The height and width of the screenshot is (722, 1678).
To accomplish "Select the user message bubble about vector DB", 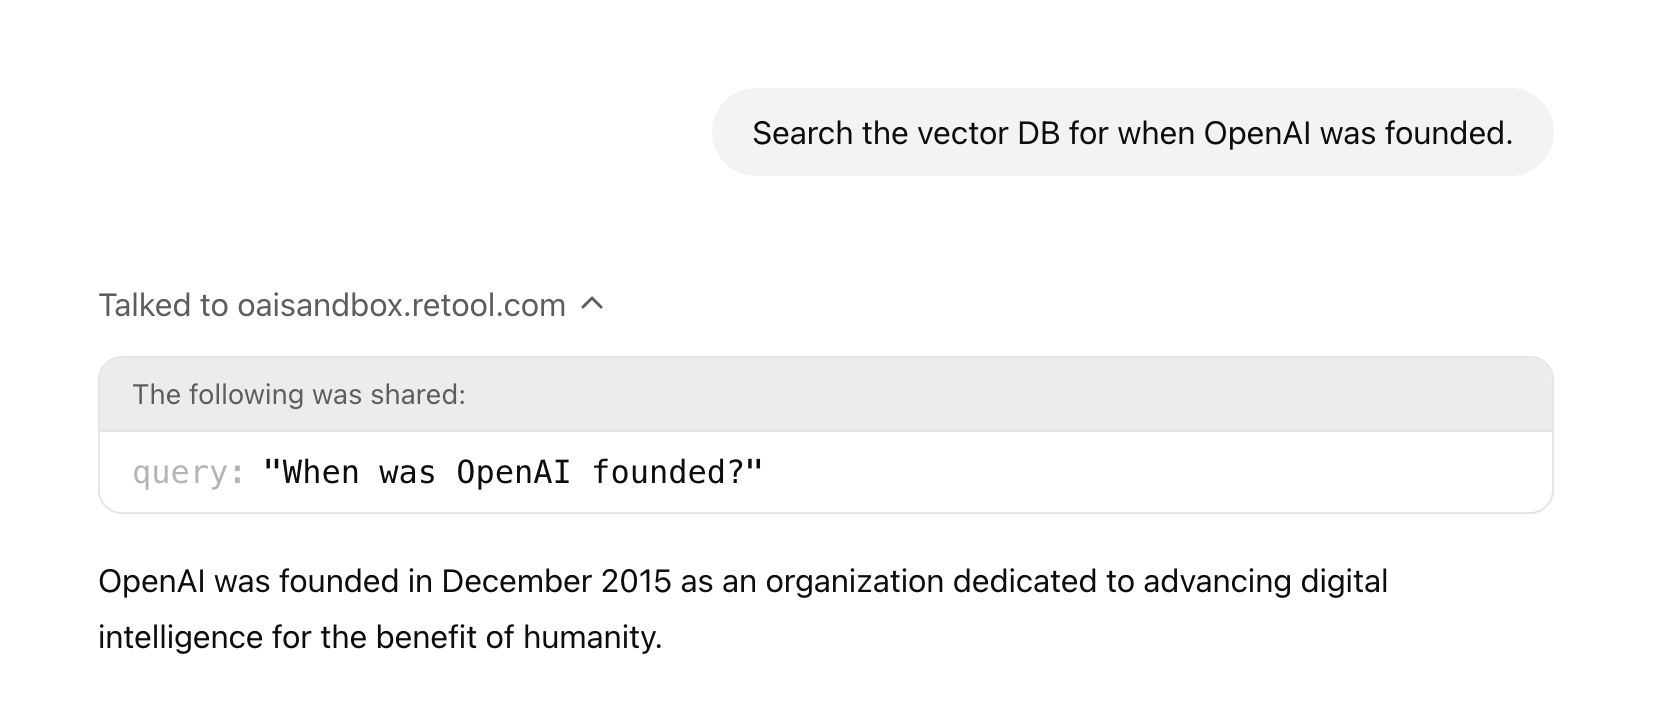I will [1132, 133].
